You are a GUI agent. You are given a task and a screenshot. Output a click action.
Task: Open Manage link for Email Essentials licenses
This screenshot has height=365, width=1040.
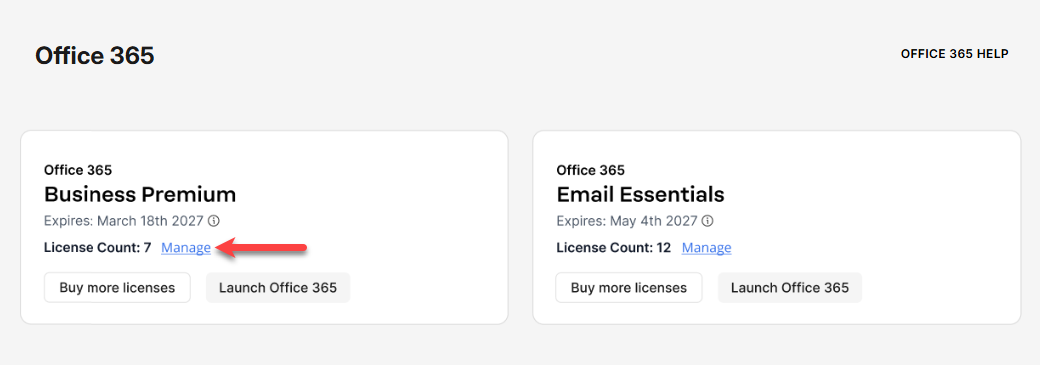(706, 248)
